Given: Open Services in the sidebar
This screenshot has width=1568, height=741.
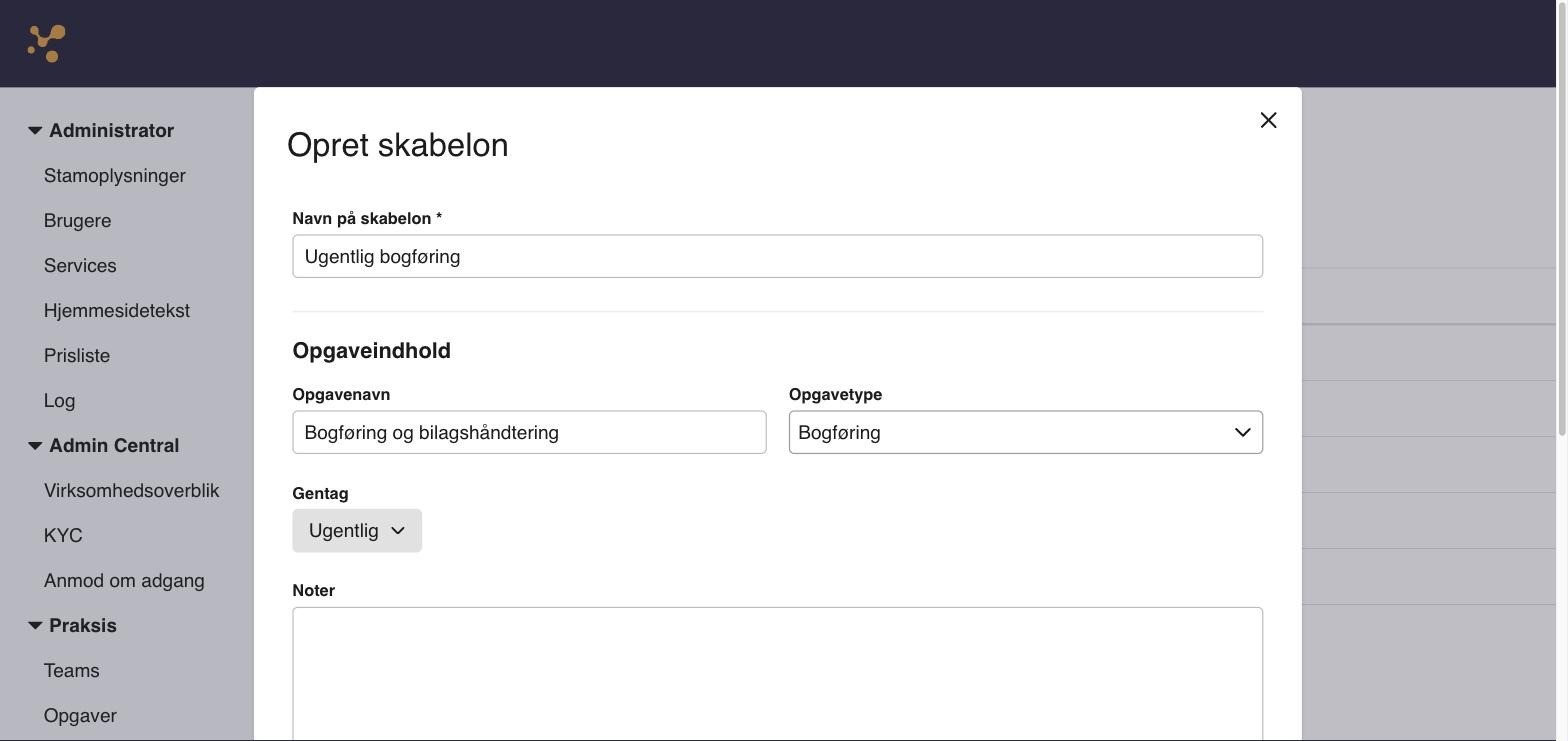Looking at the screenshot, I should pyautogui.click(x=80, y=266).
